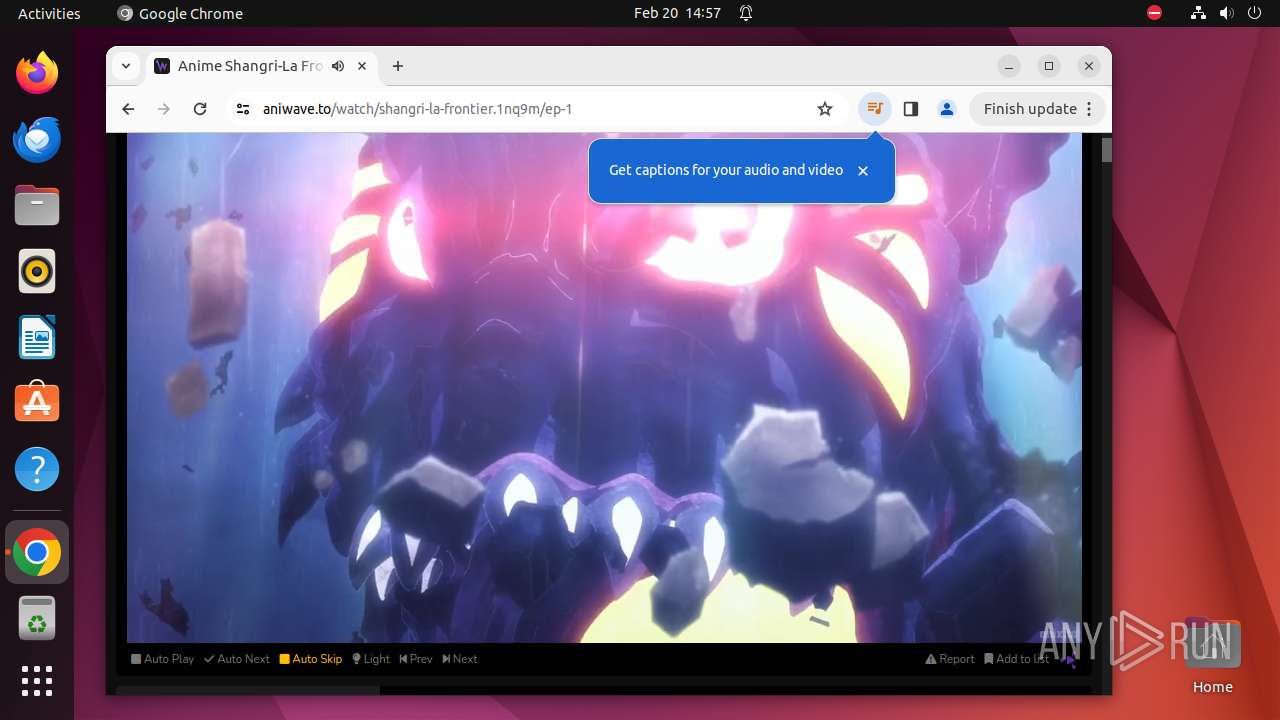The height and width of the screenshot is (720, 1280).
Task: Open Ubuntu Software store in the dock
Action: (37, 403)
